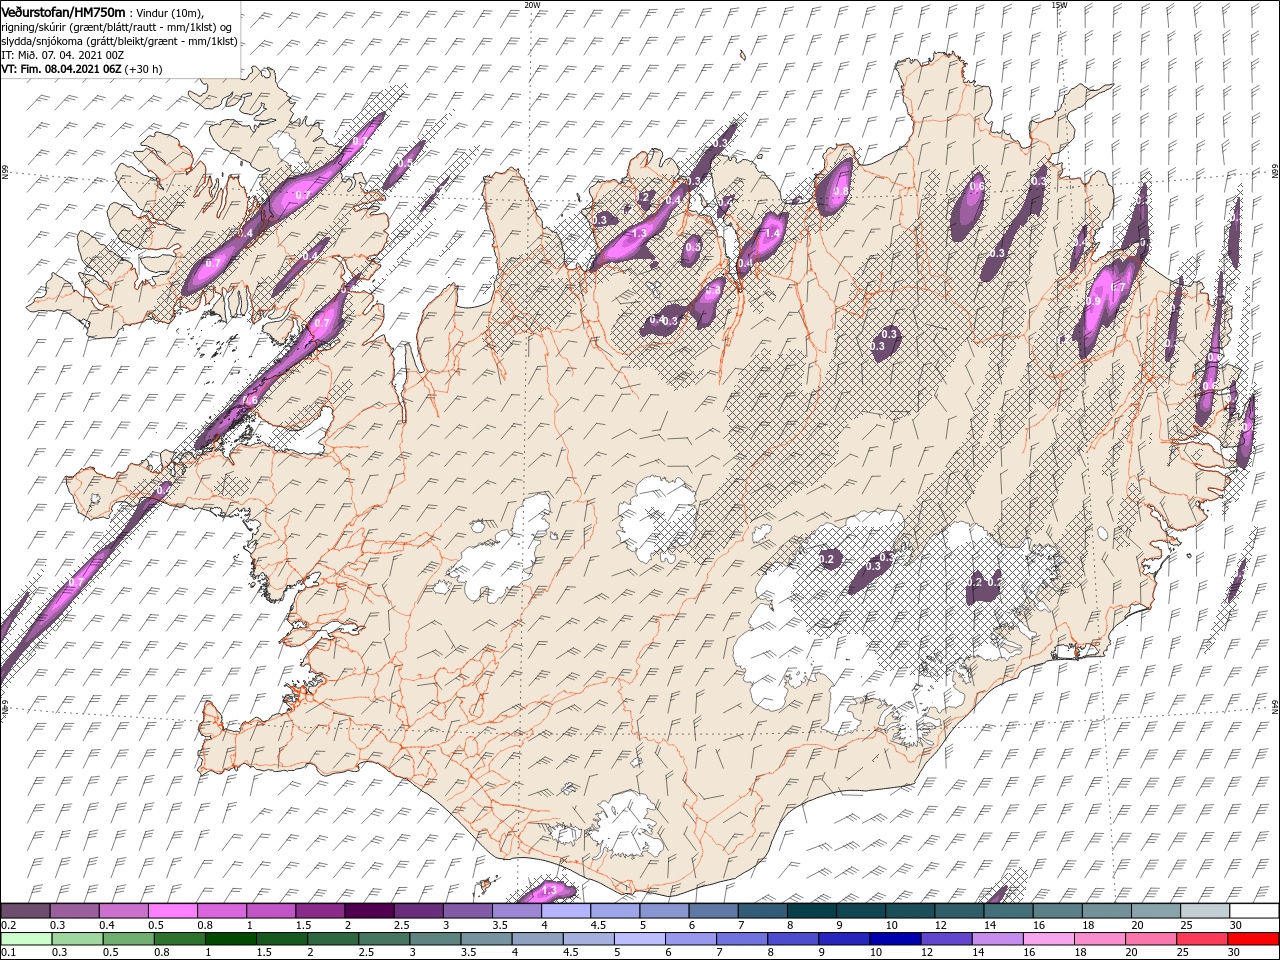Screen dimensions: 1280x960
Task: Select lower legend swatch between 6 and 7
Action: coord(692,939)
